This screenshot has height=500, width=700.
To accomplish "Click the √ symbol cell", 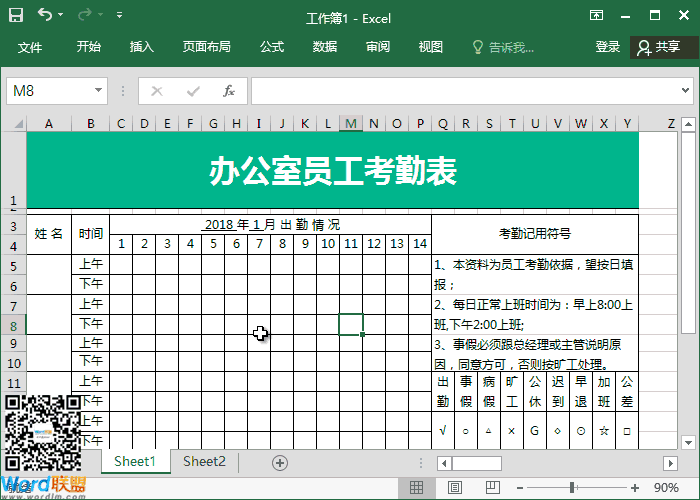I will pos(443,431).
